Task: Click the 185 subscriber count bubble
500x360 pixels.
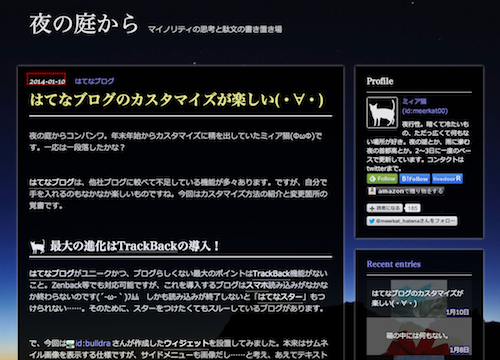Action: pyautogui.click(x=412, y=208)
